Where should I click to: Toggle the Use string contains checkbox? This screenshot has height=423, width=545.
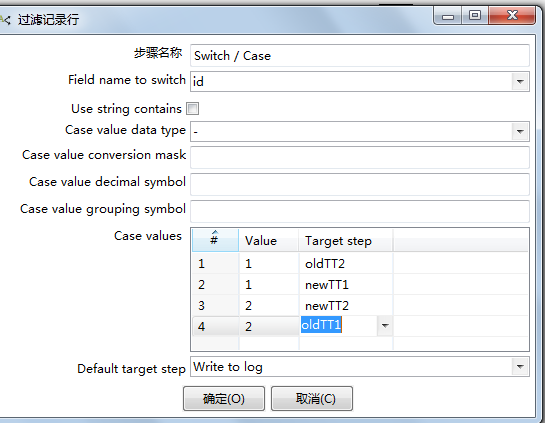click(193, 108)
